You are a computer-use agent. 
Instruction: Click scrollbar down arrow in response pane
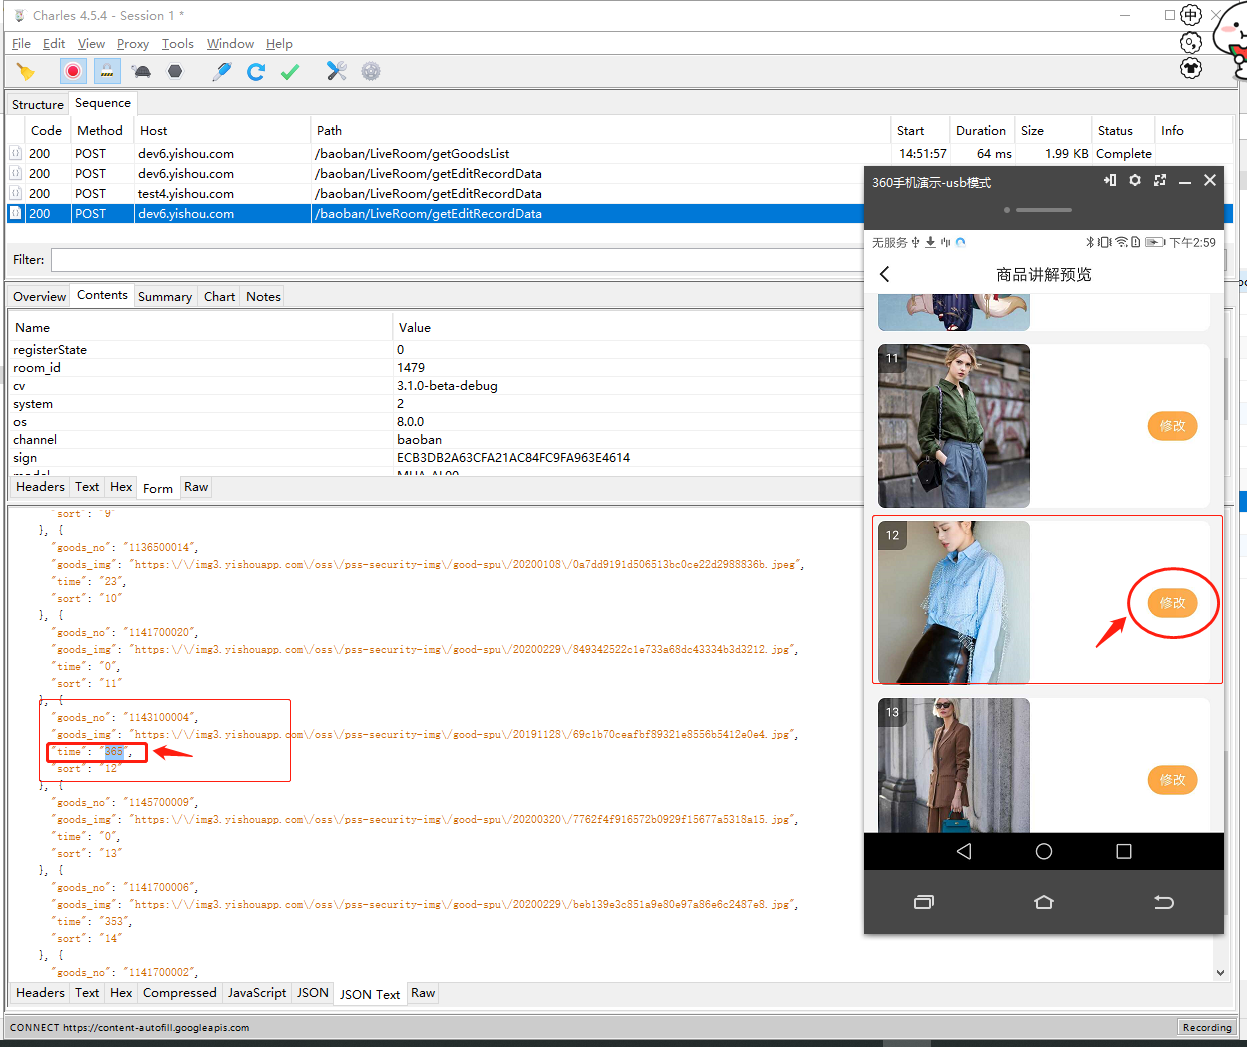point(1220,972)
